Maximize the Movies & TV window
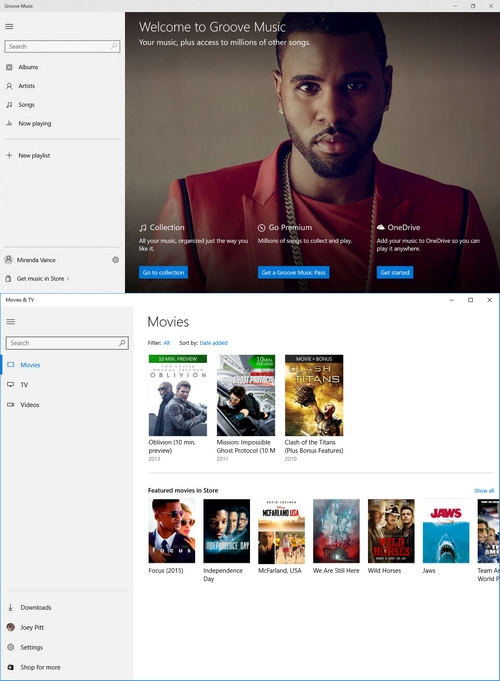The image size is (500, 681). point(470,300)
